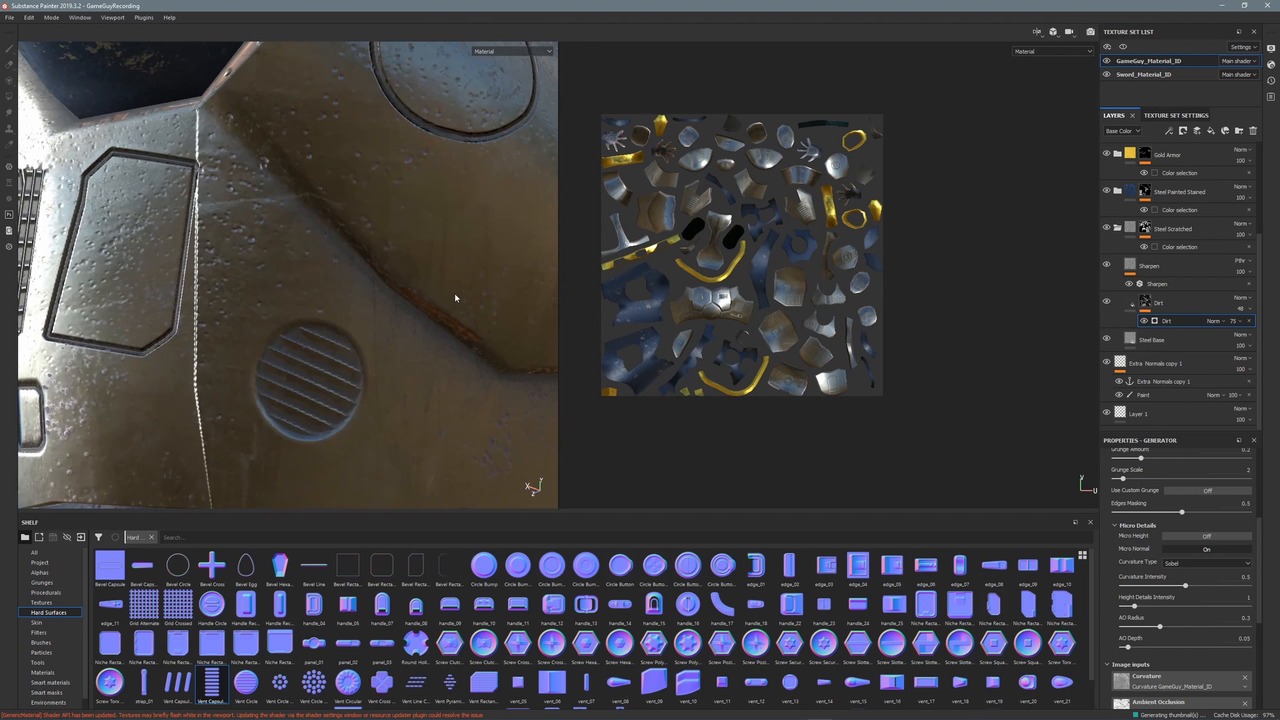Click the shelf import resource icon
The image size is (1280, 720).
click(x=81, y=537)
